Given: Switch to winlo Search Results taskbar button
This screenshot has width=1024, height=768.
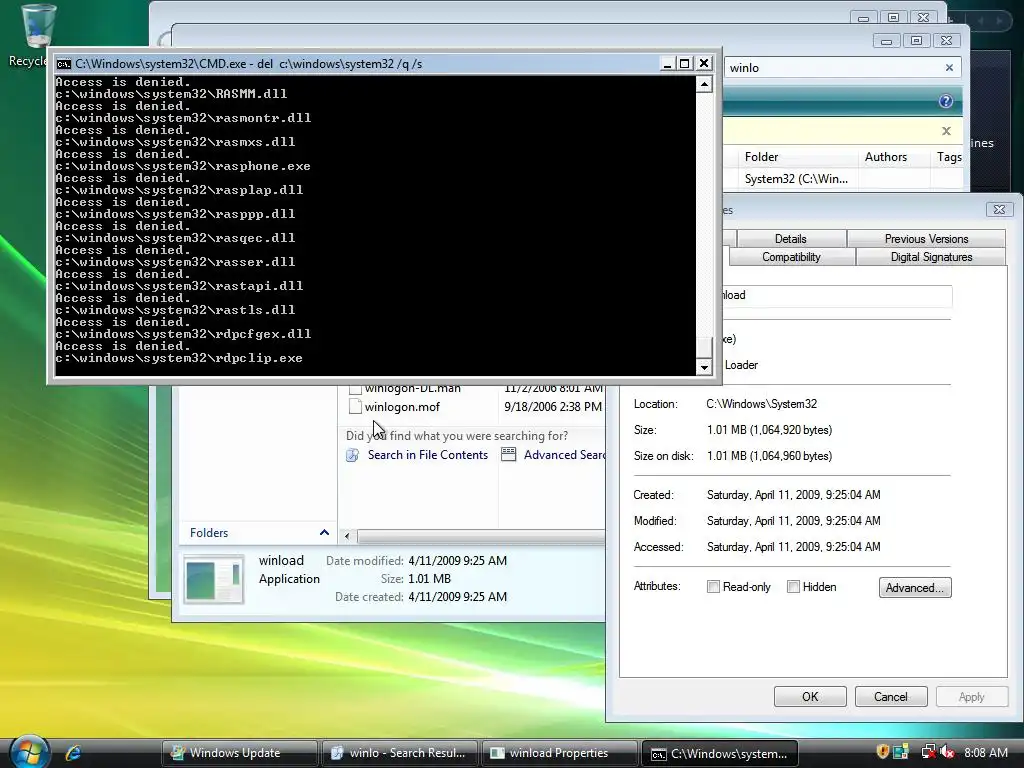Looking at the screenshot, I should [x=400, y=753].
